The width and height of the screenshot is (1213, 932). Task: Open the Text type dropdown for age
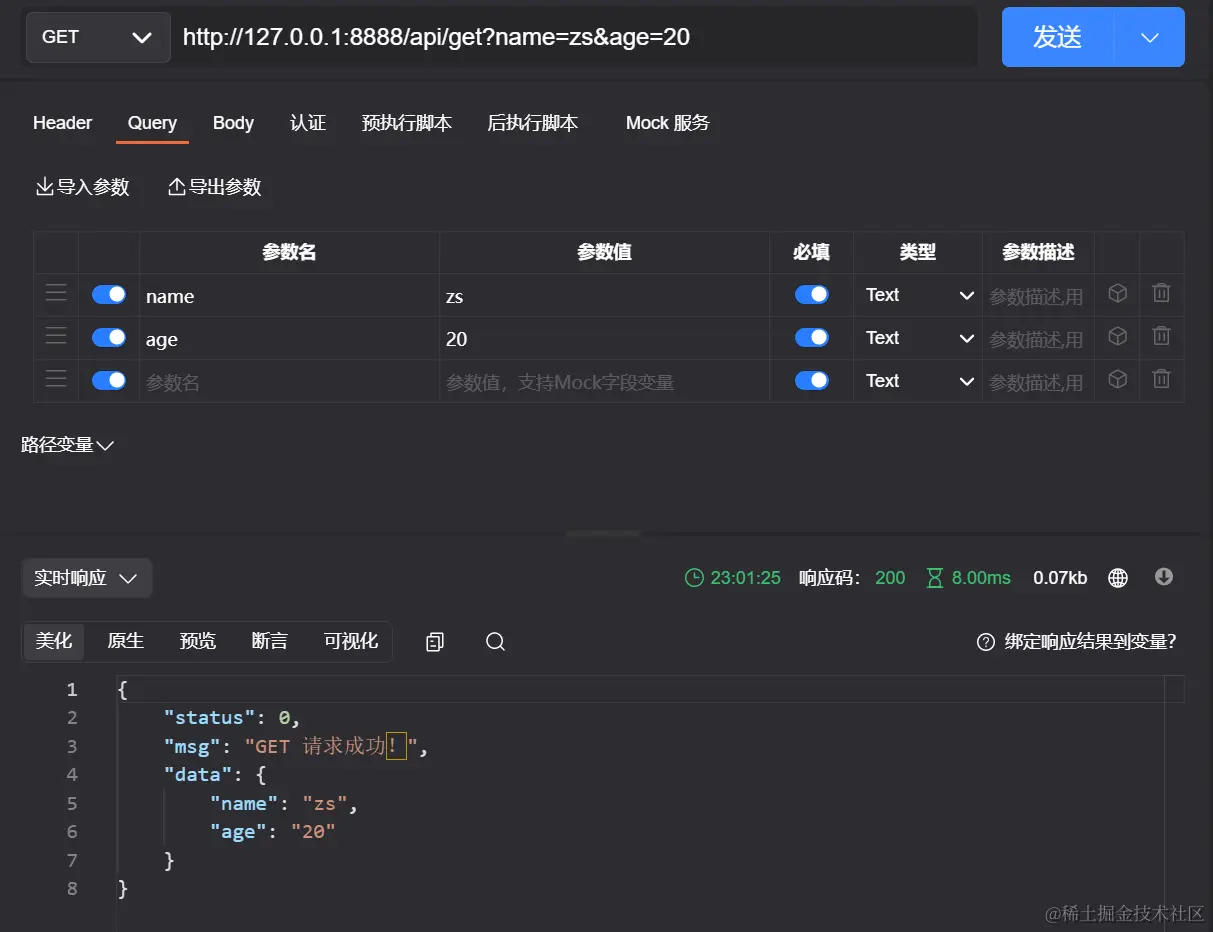[x=917, y=337]
